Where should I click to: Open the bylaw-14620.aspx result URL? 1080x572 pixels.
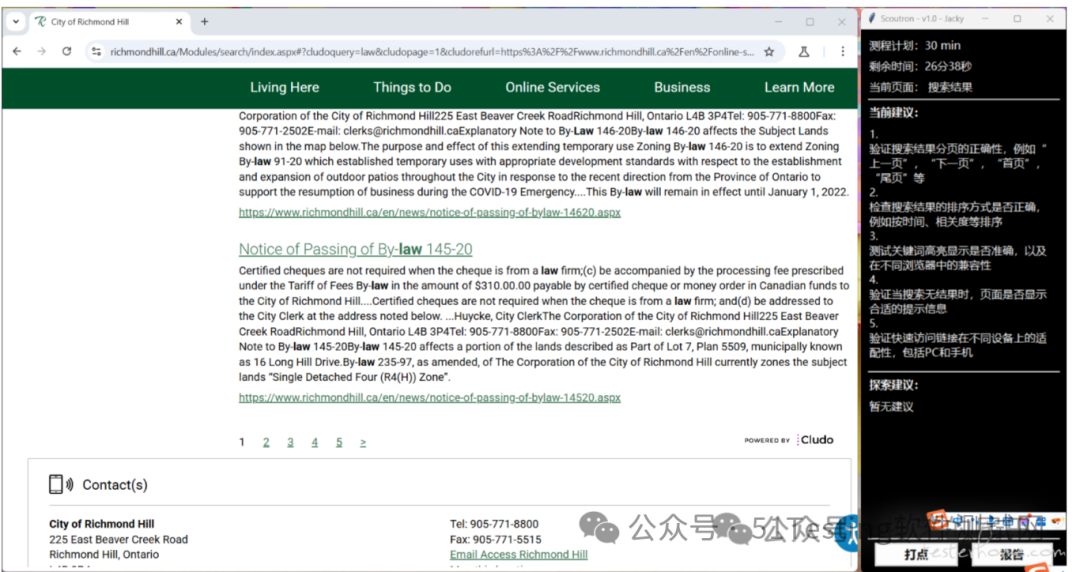pos(430,212)
